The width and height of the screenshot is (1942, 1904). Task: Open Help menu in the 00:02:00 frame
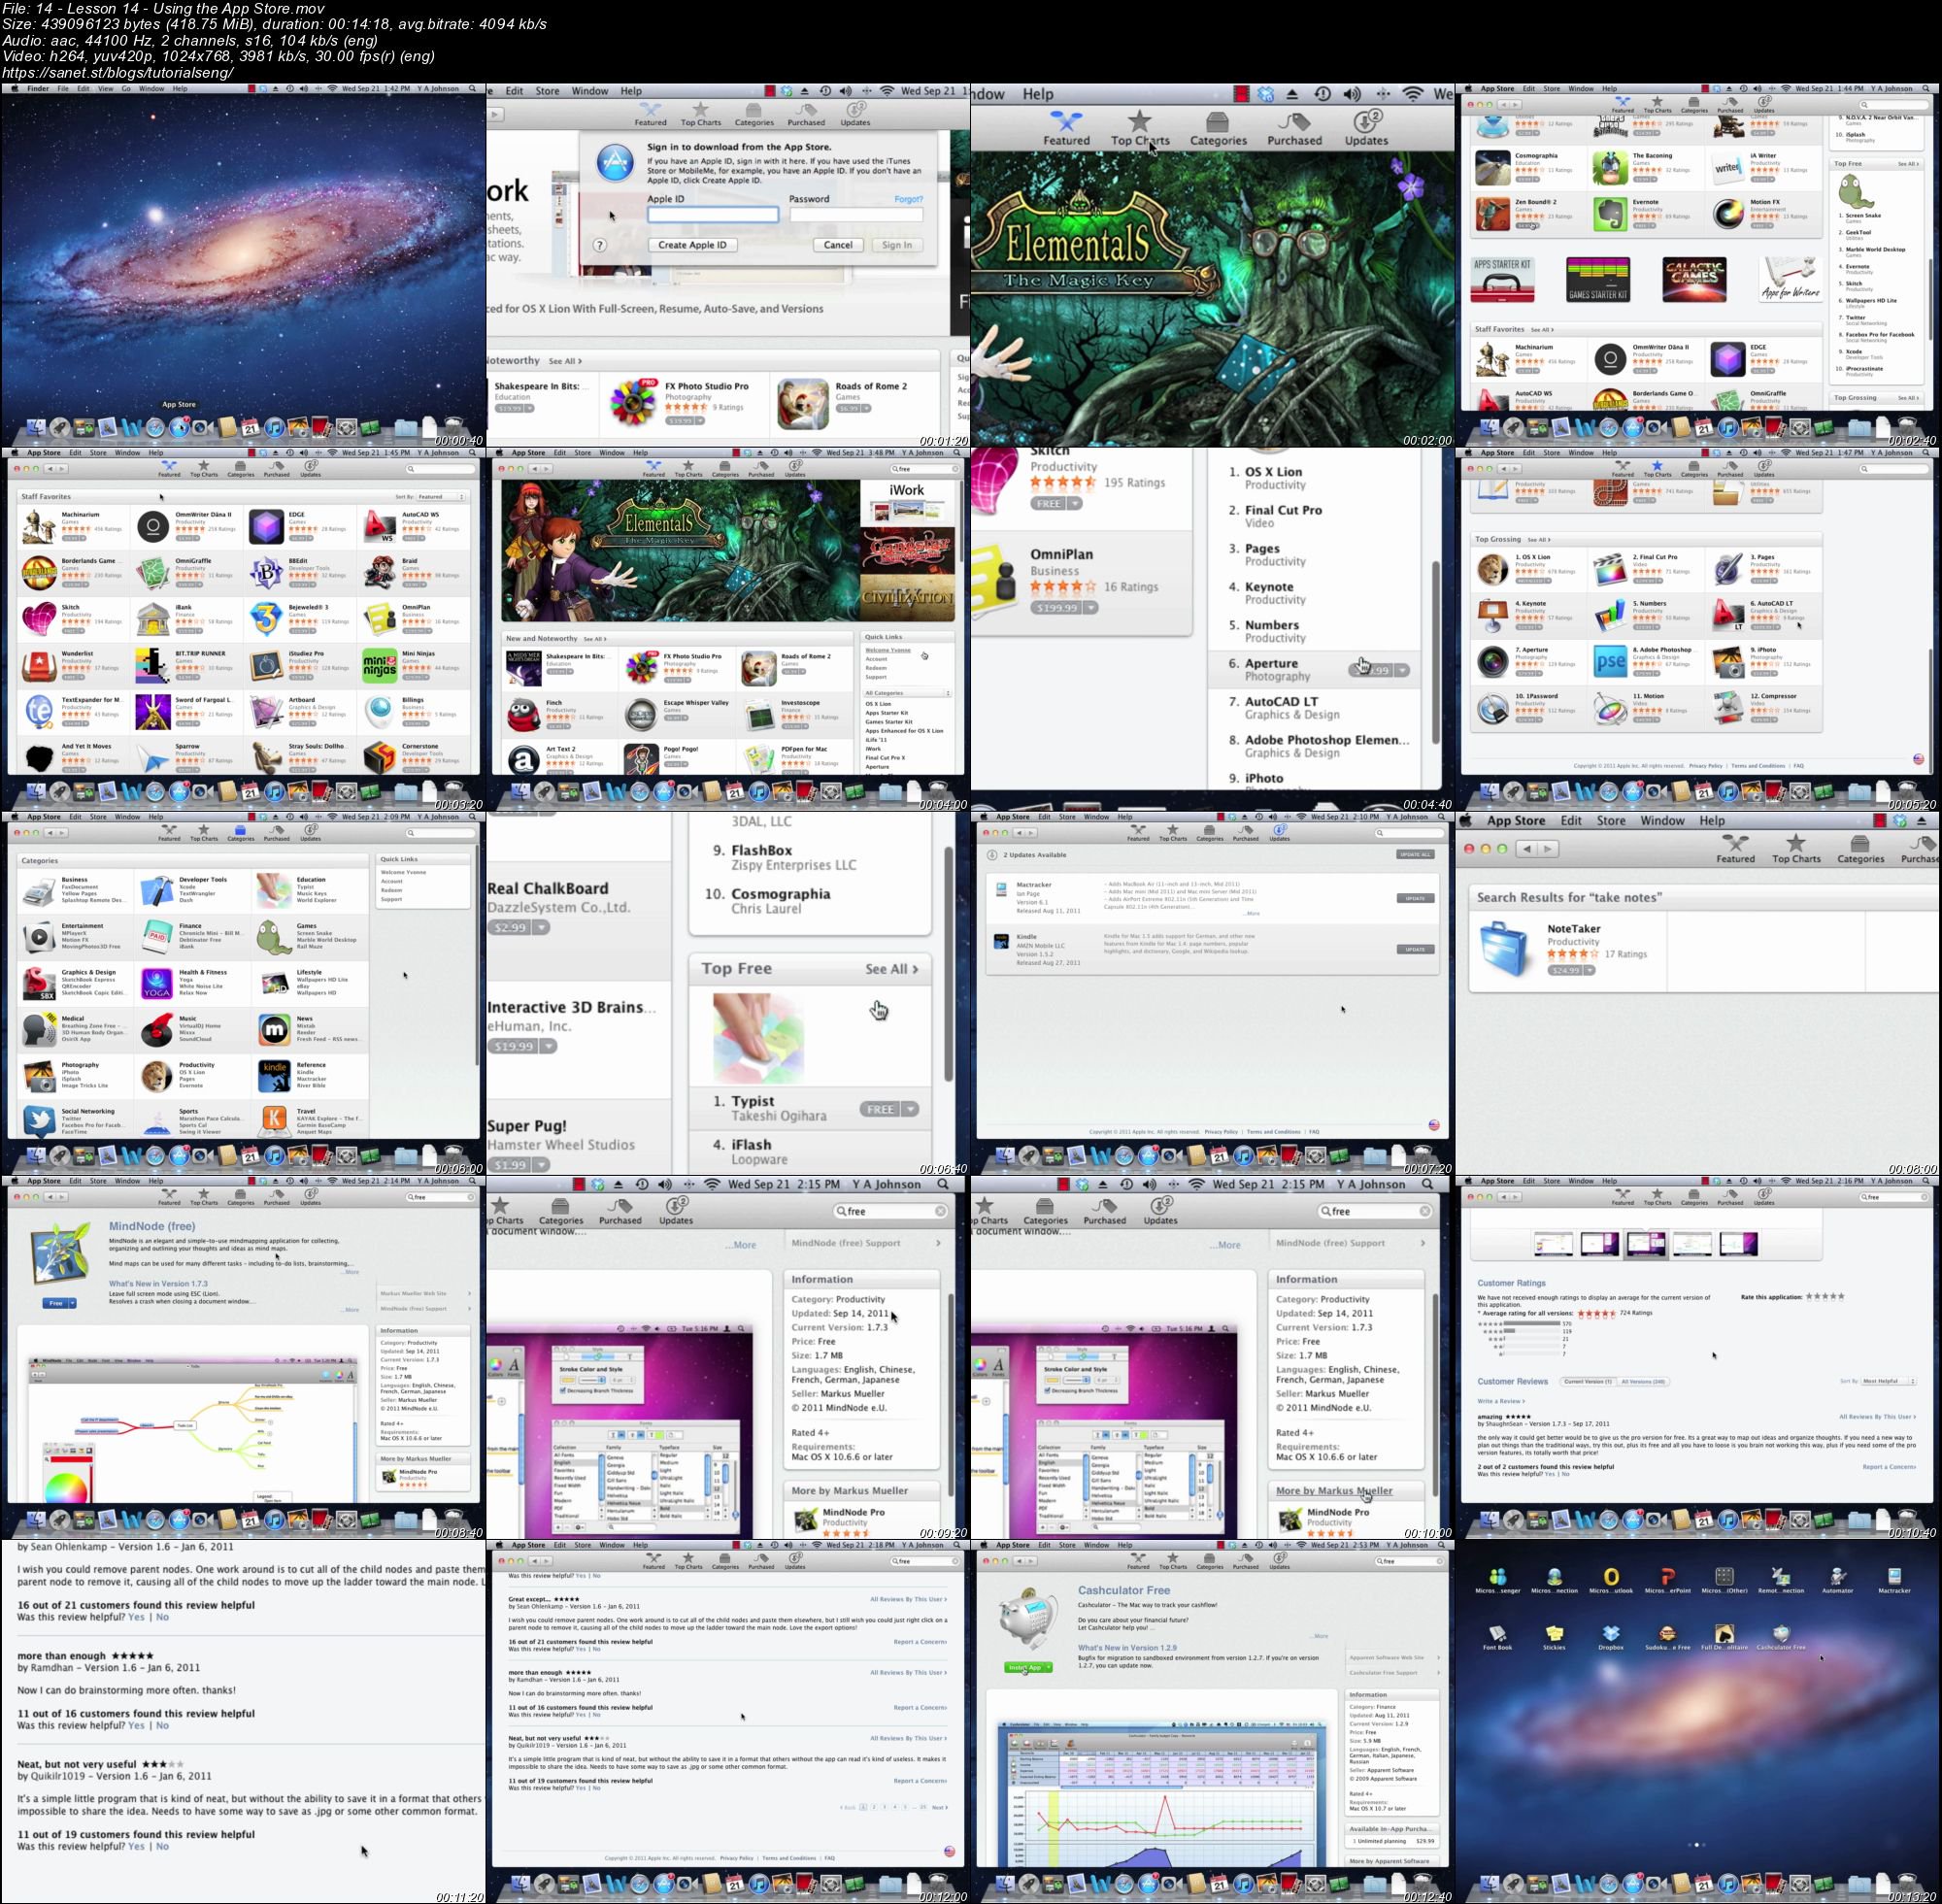[1038, 94]
